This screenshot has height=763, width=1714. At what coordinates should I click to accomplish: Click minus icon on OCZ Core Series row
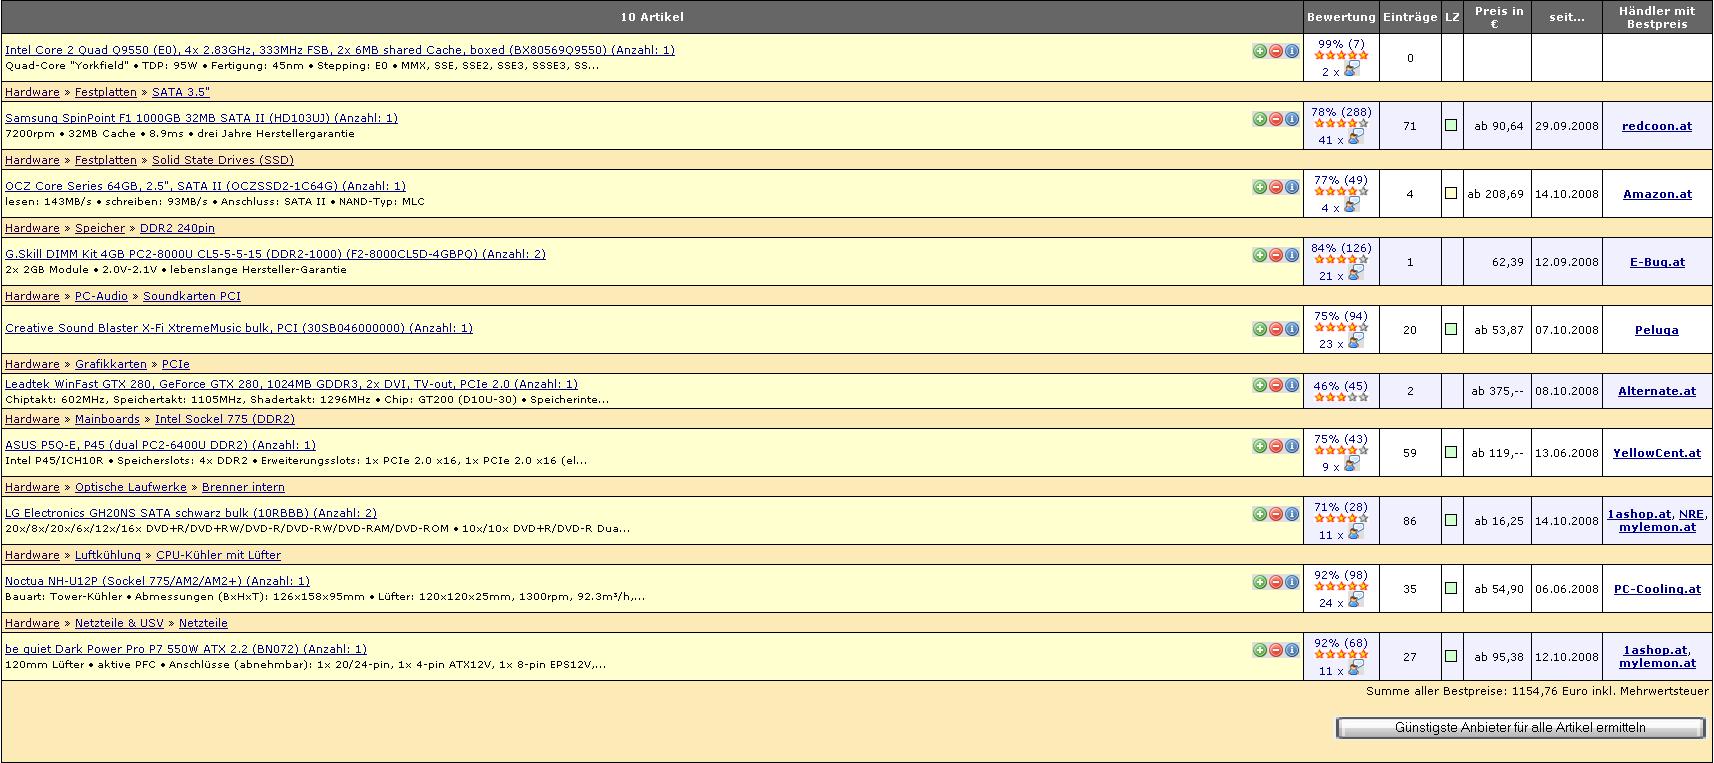click(x=1276, y=186)
